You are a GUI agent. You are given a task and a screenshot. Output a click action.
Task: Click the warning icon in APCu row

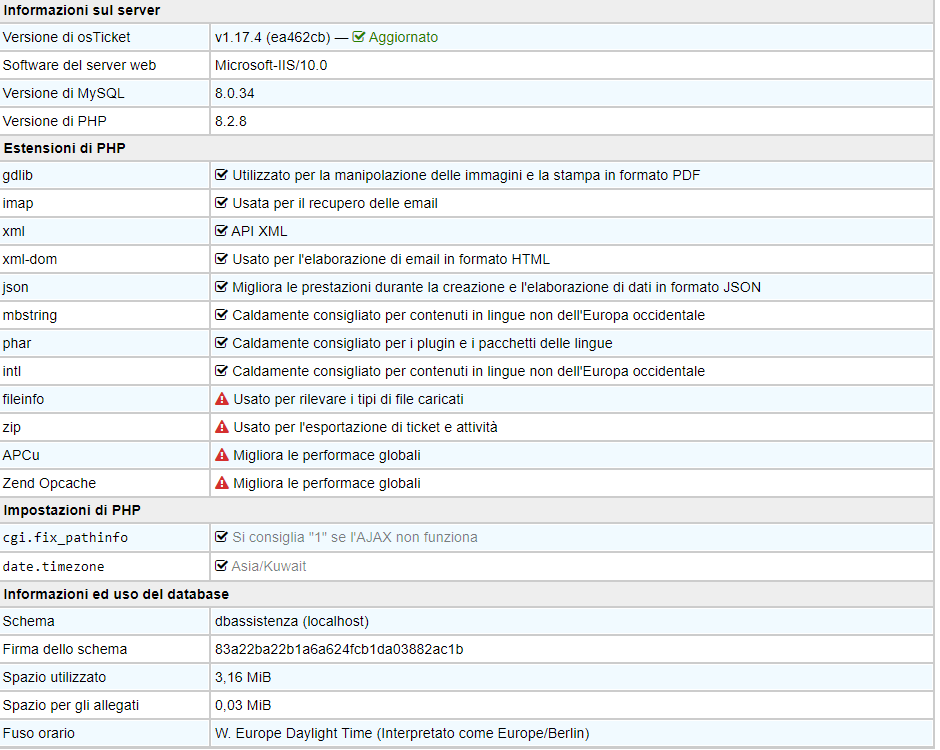tap(222, 455)
